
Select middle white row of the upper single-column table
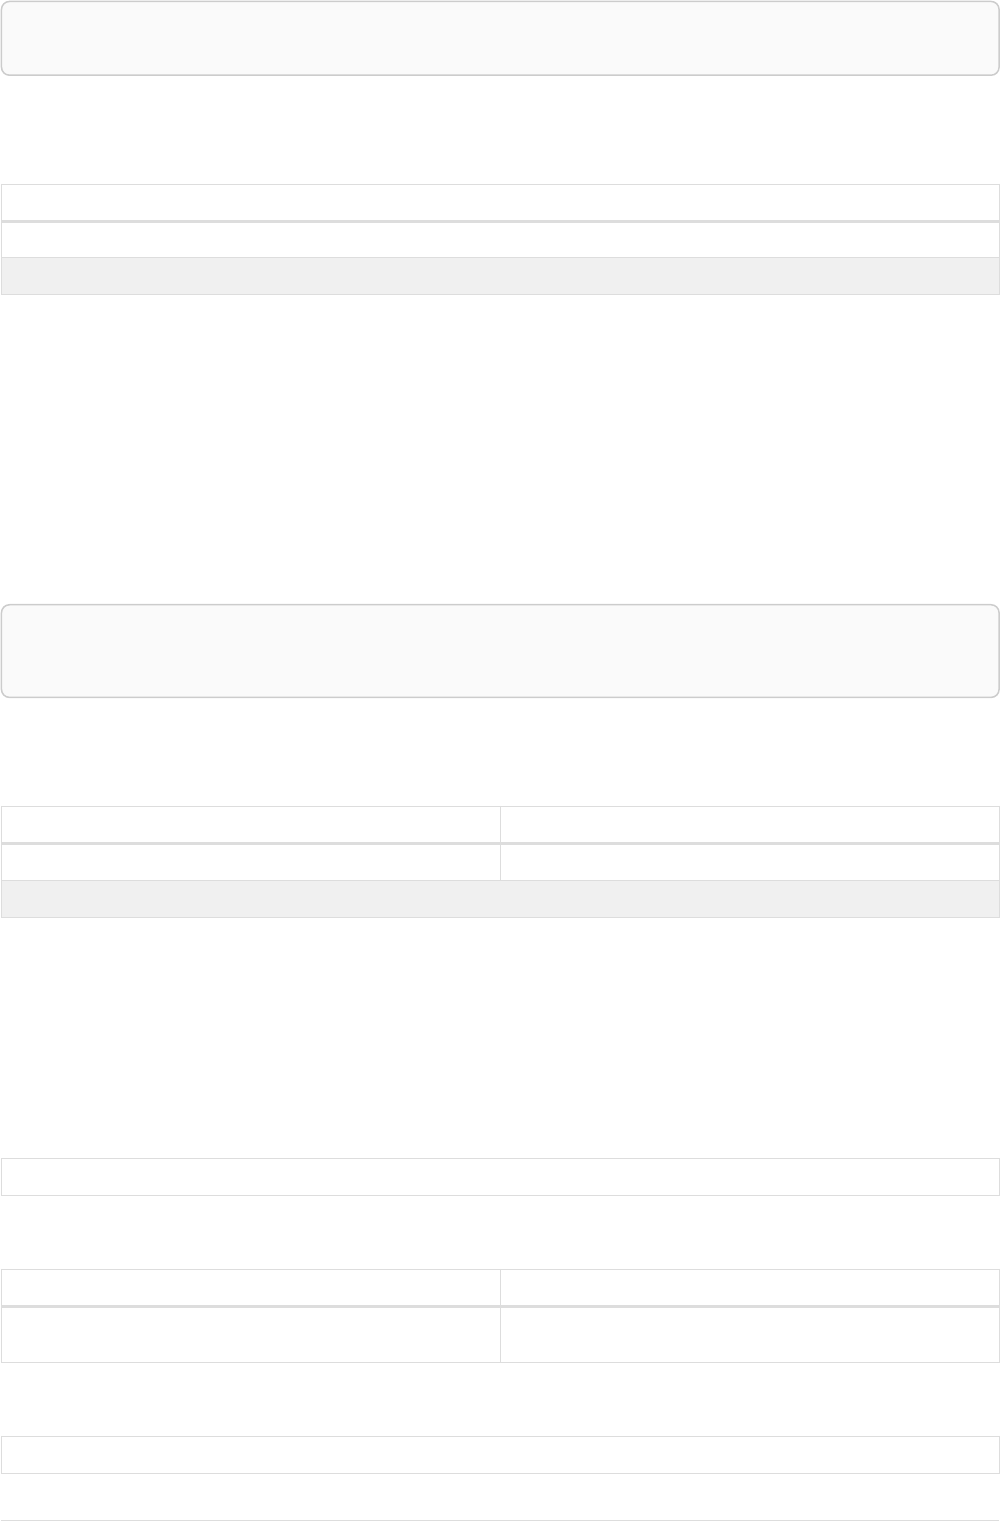coord(500,240)
